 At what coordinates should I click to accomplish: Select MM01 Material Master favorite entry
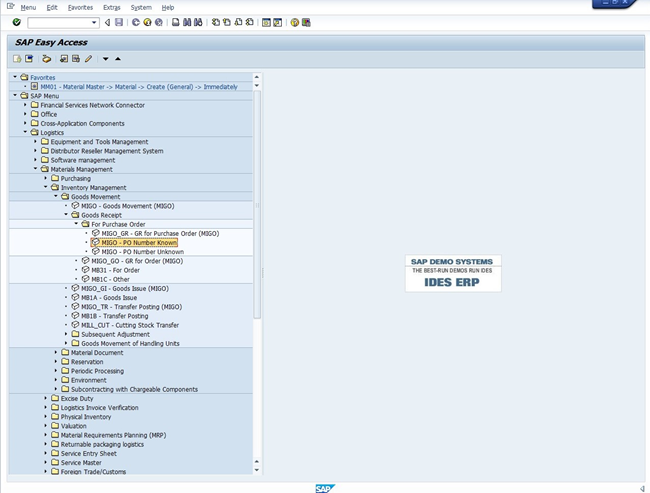[139, 87]
